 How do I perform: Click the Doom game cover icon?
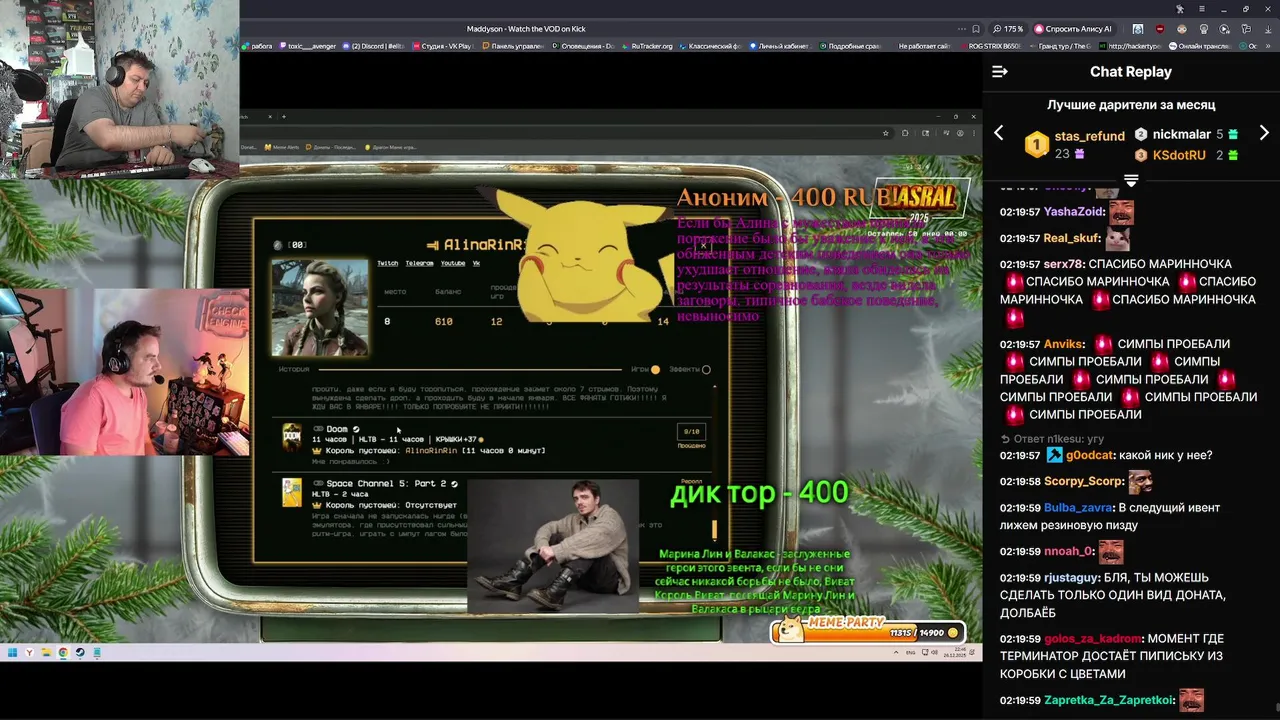pos(291,438)
